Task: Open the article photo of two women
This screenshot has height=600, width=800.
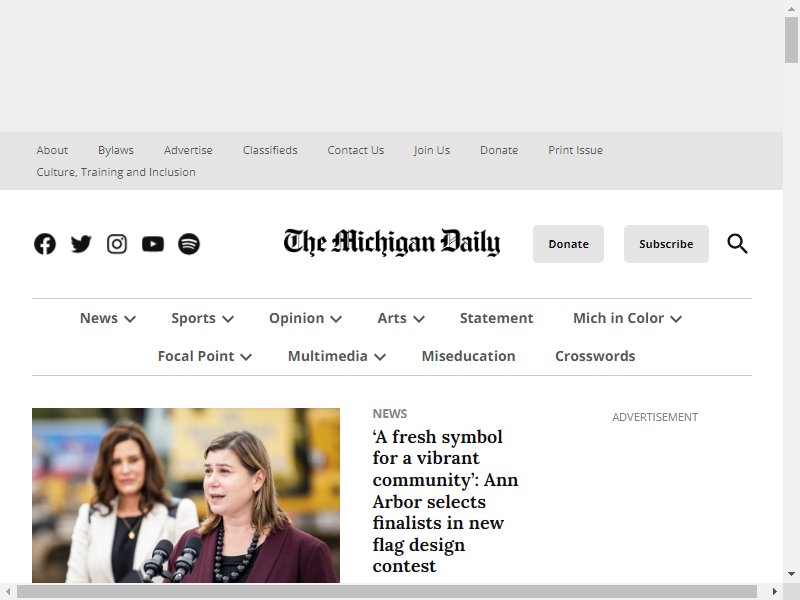Action: [186, 495]
